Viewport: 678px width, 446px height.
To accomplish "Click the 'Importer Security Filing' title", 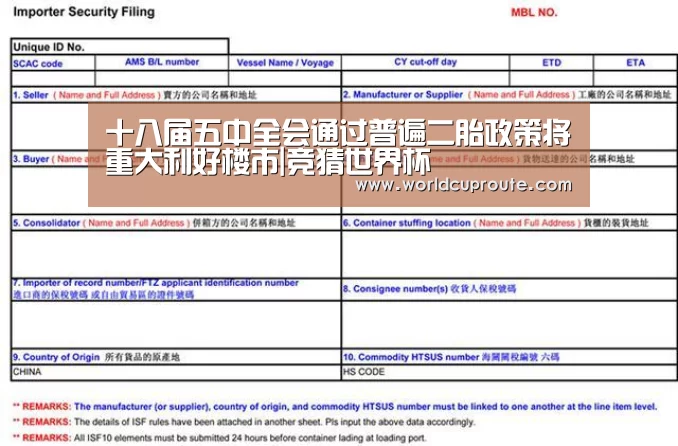I will click(x=84, y=12).
